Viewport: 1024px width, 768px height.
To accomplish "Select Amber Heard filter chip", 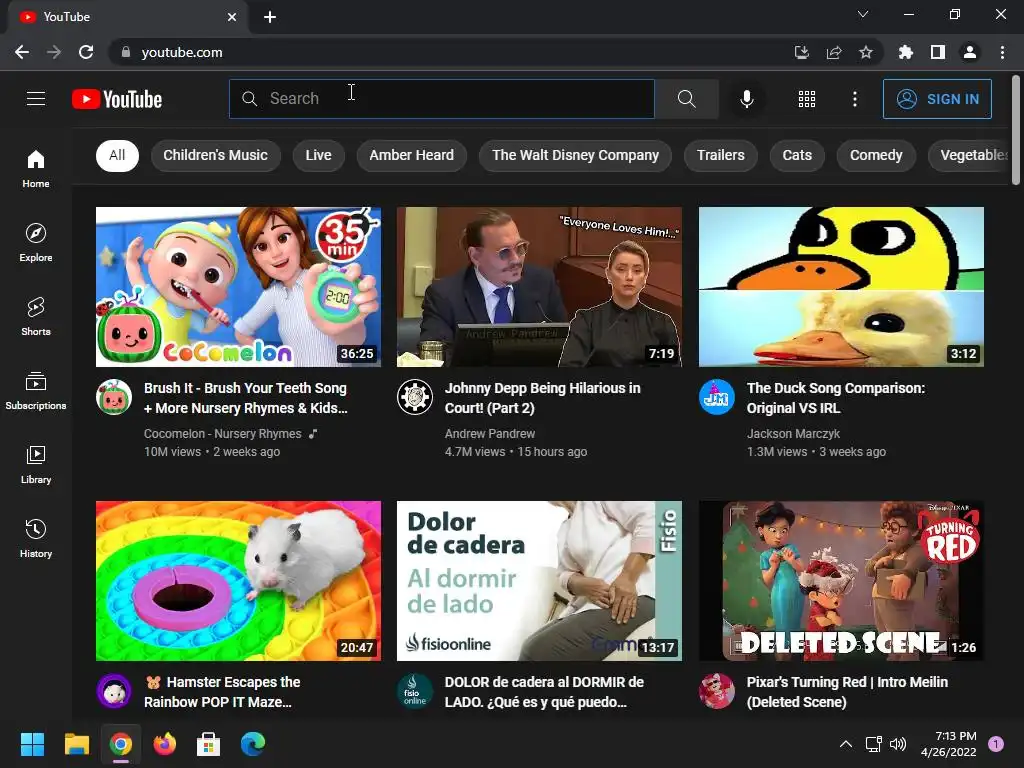I will click(x=411, y=155).
